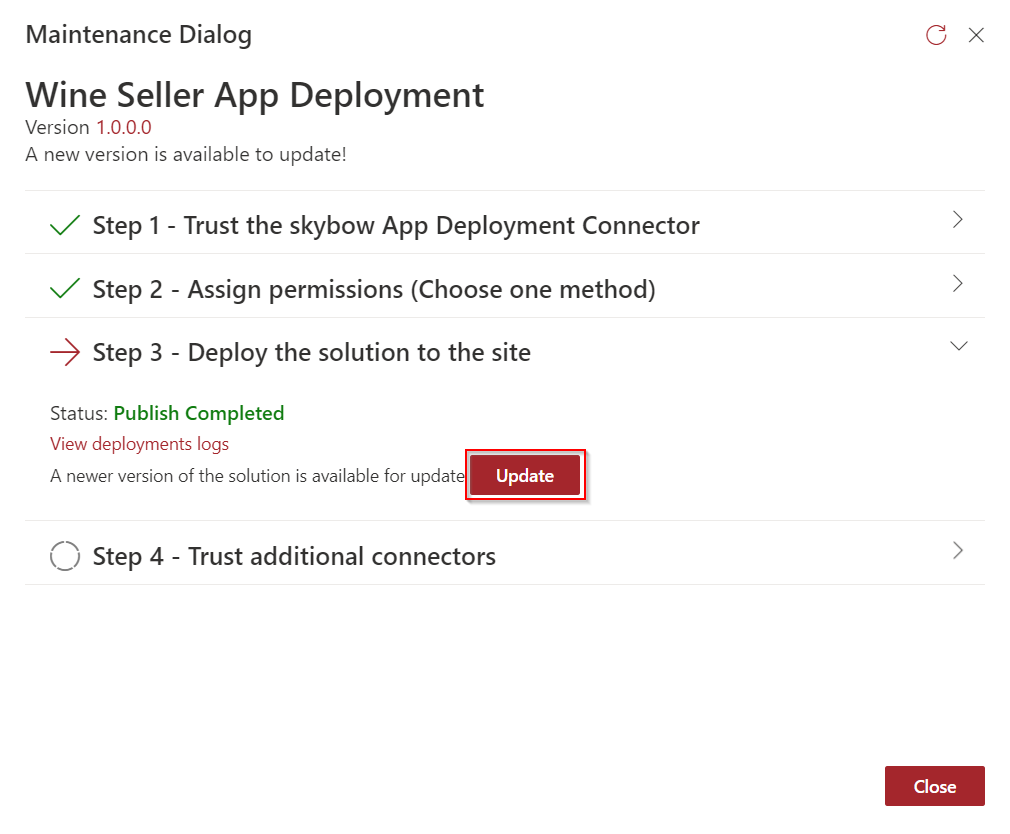Expand Step 1 using its chevron
This screenshot has height=834, width=1010.
click(x=958, y=220)
